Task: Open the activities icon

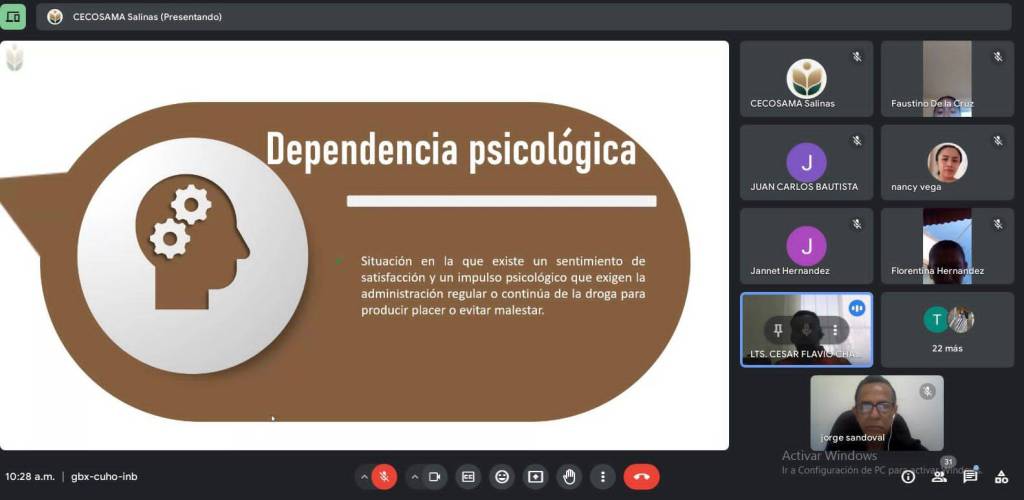Action: coord(1002,477)
